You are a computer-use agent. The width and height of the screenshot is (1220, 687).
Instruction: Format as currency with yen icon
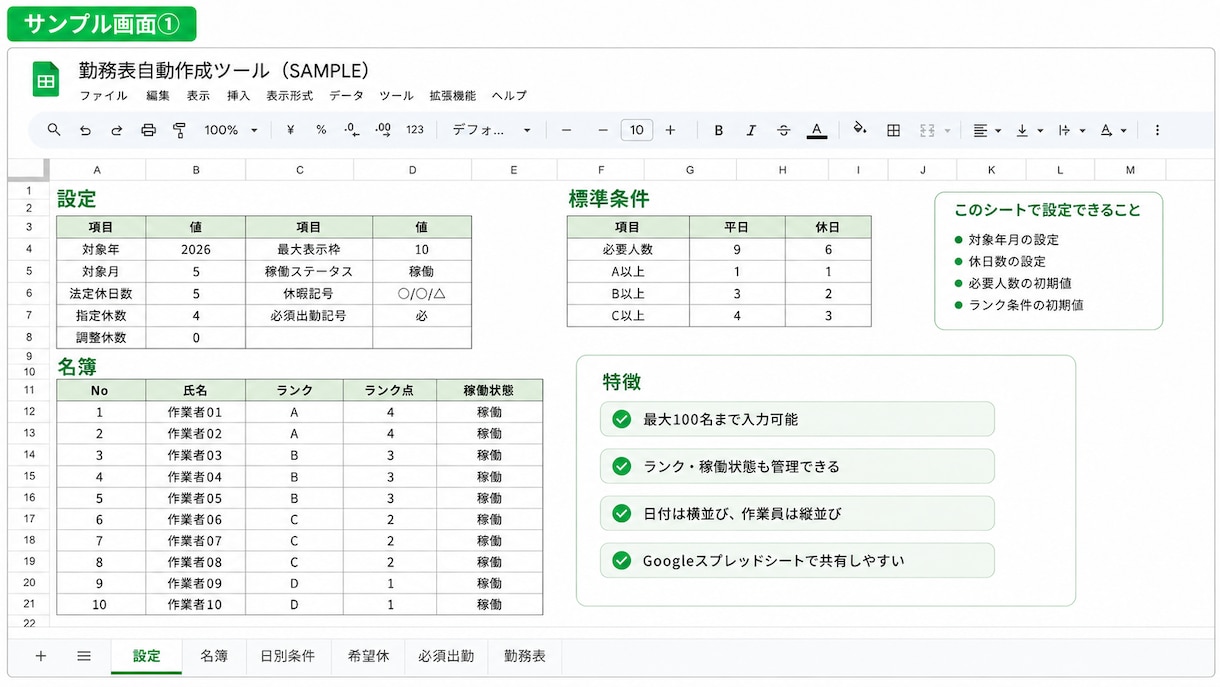(x=290, y=130)
